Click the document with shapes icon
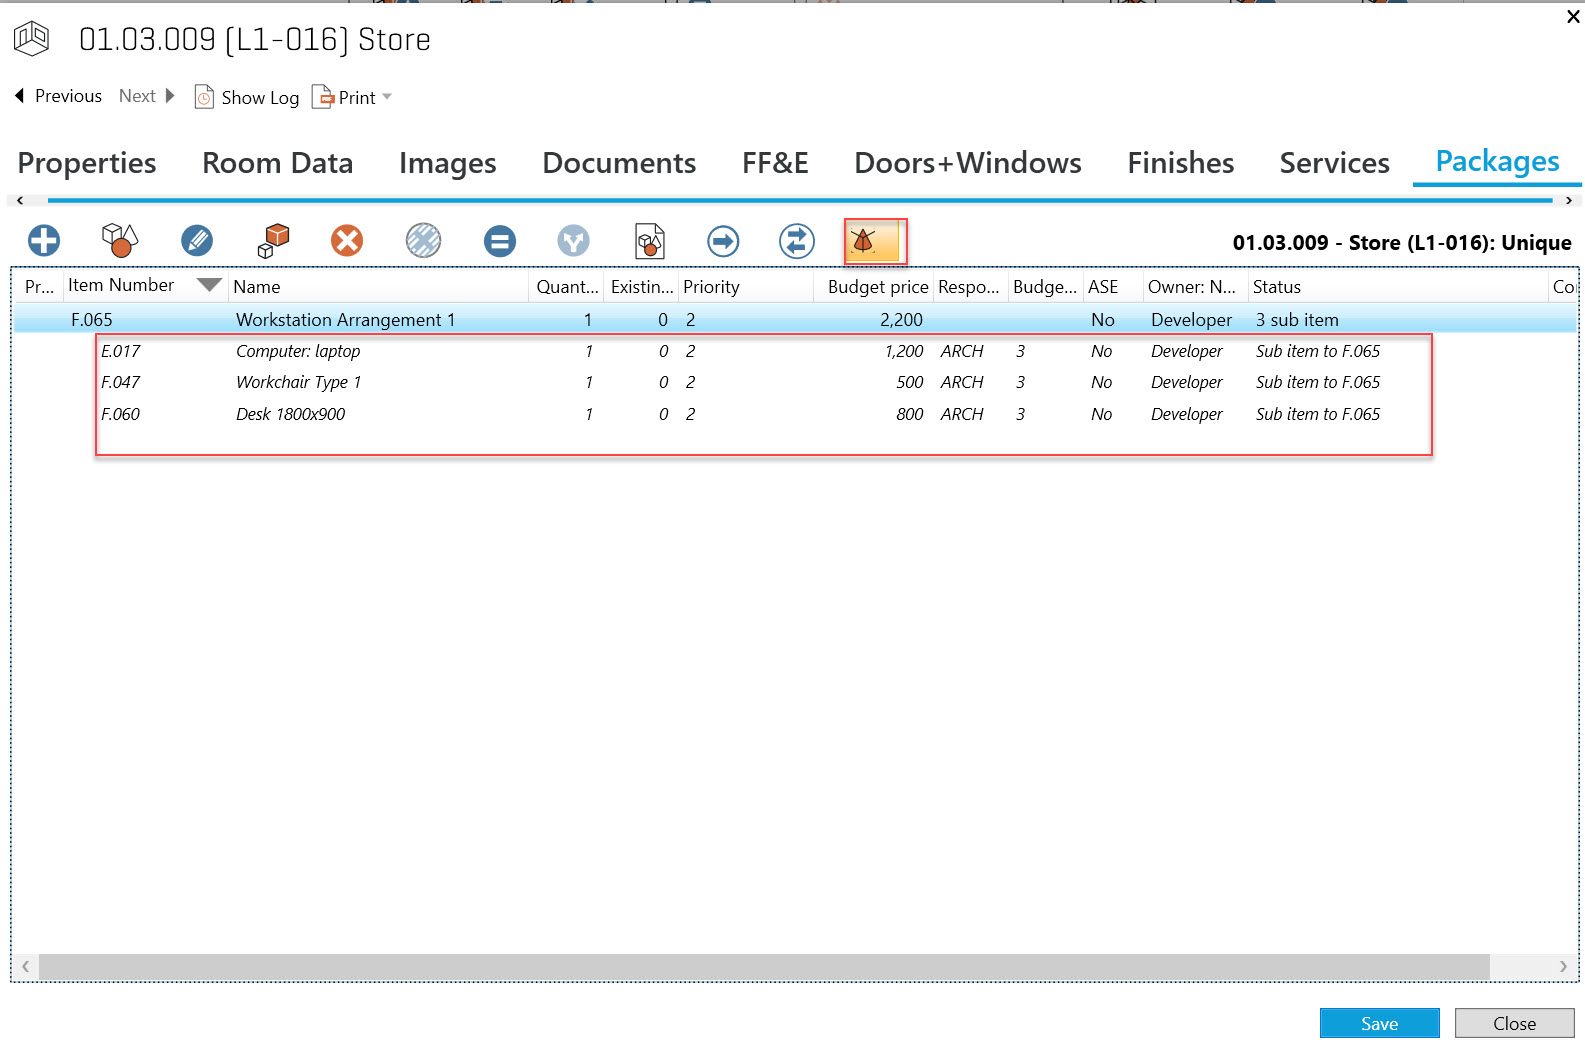1585x1050 pixels. click(650, 241)
